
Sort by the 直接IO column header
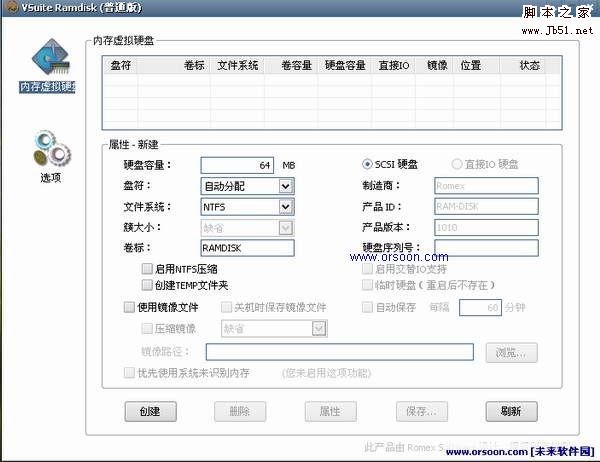point(394,65)
